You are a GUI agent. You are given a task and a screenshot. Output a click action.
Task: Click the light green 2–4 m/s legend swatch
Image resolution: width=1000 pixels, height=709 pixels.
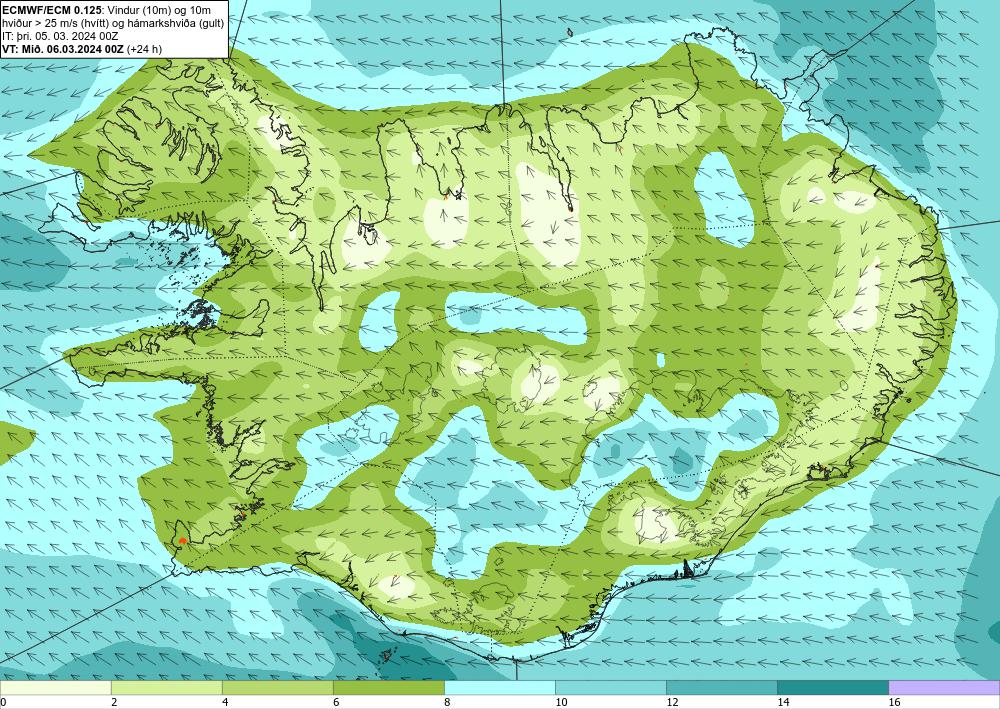(x=166, y=687)
